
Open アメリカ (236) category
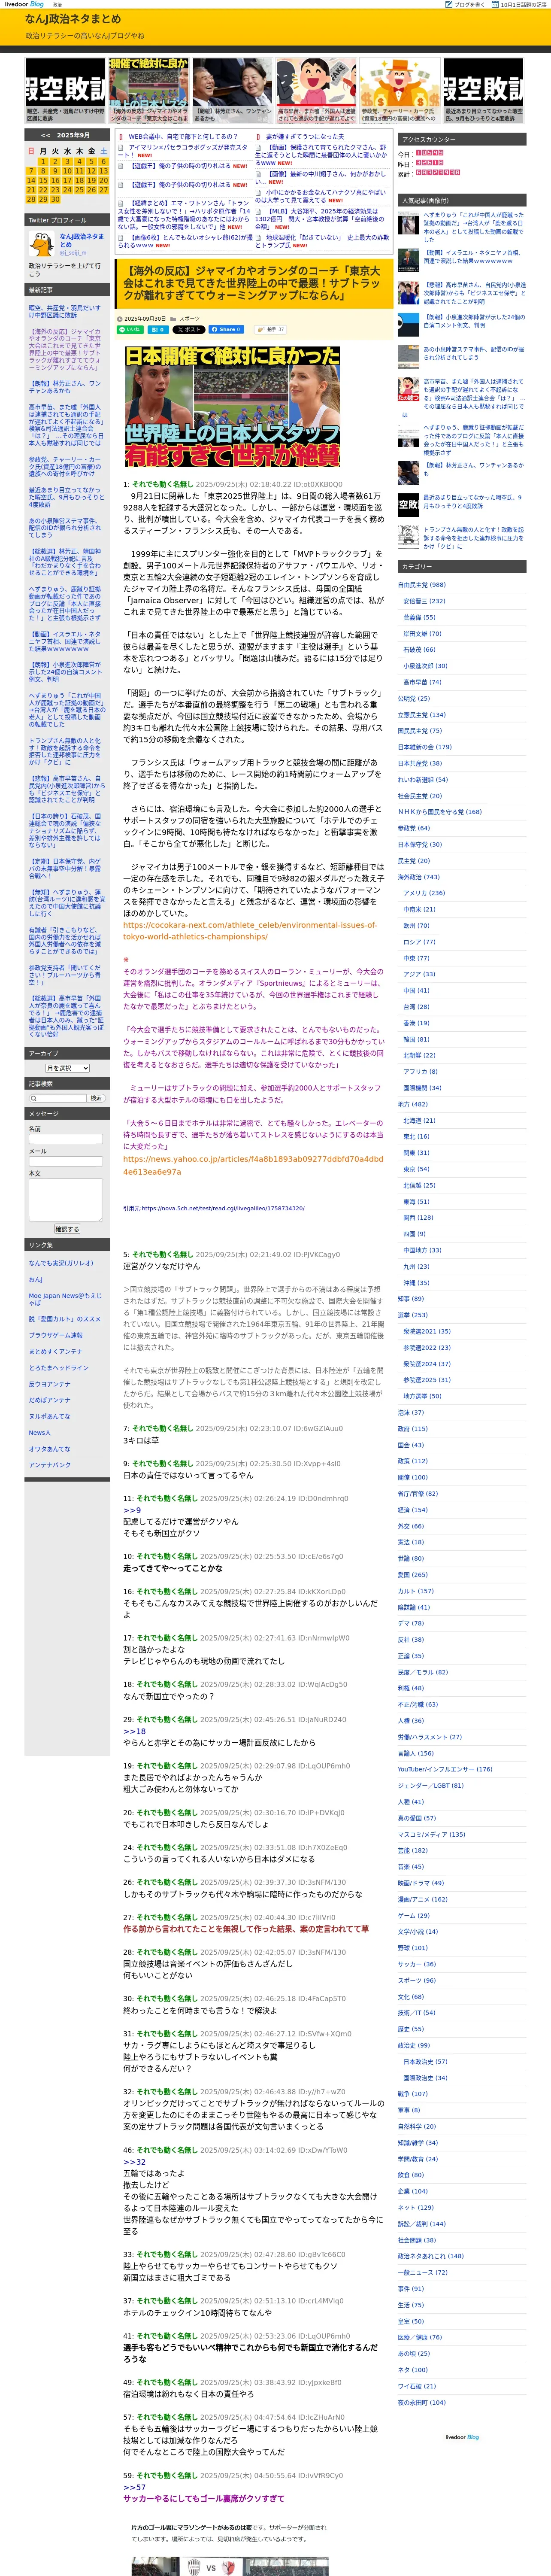pyautogui.click(x=424, y=893)
